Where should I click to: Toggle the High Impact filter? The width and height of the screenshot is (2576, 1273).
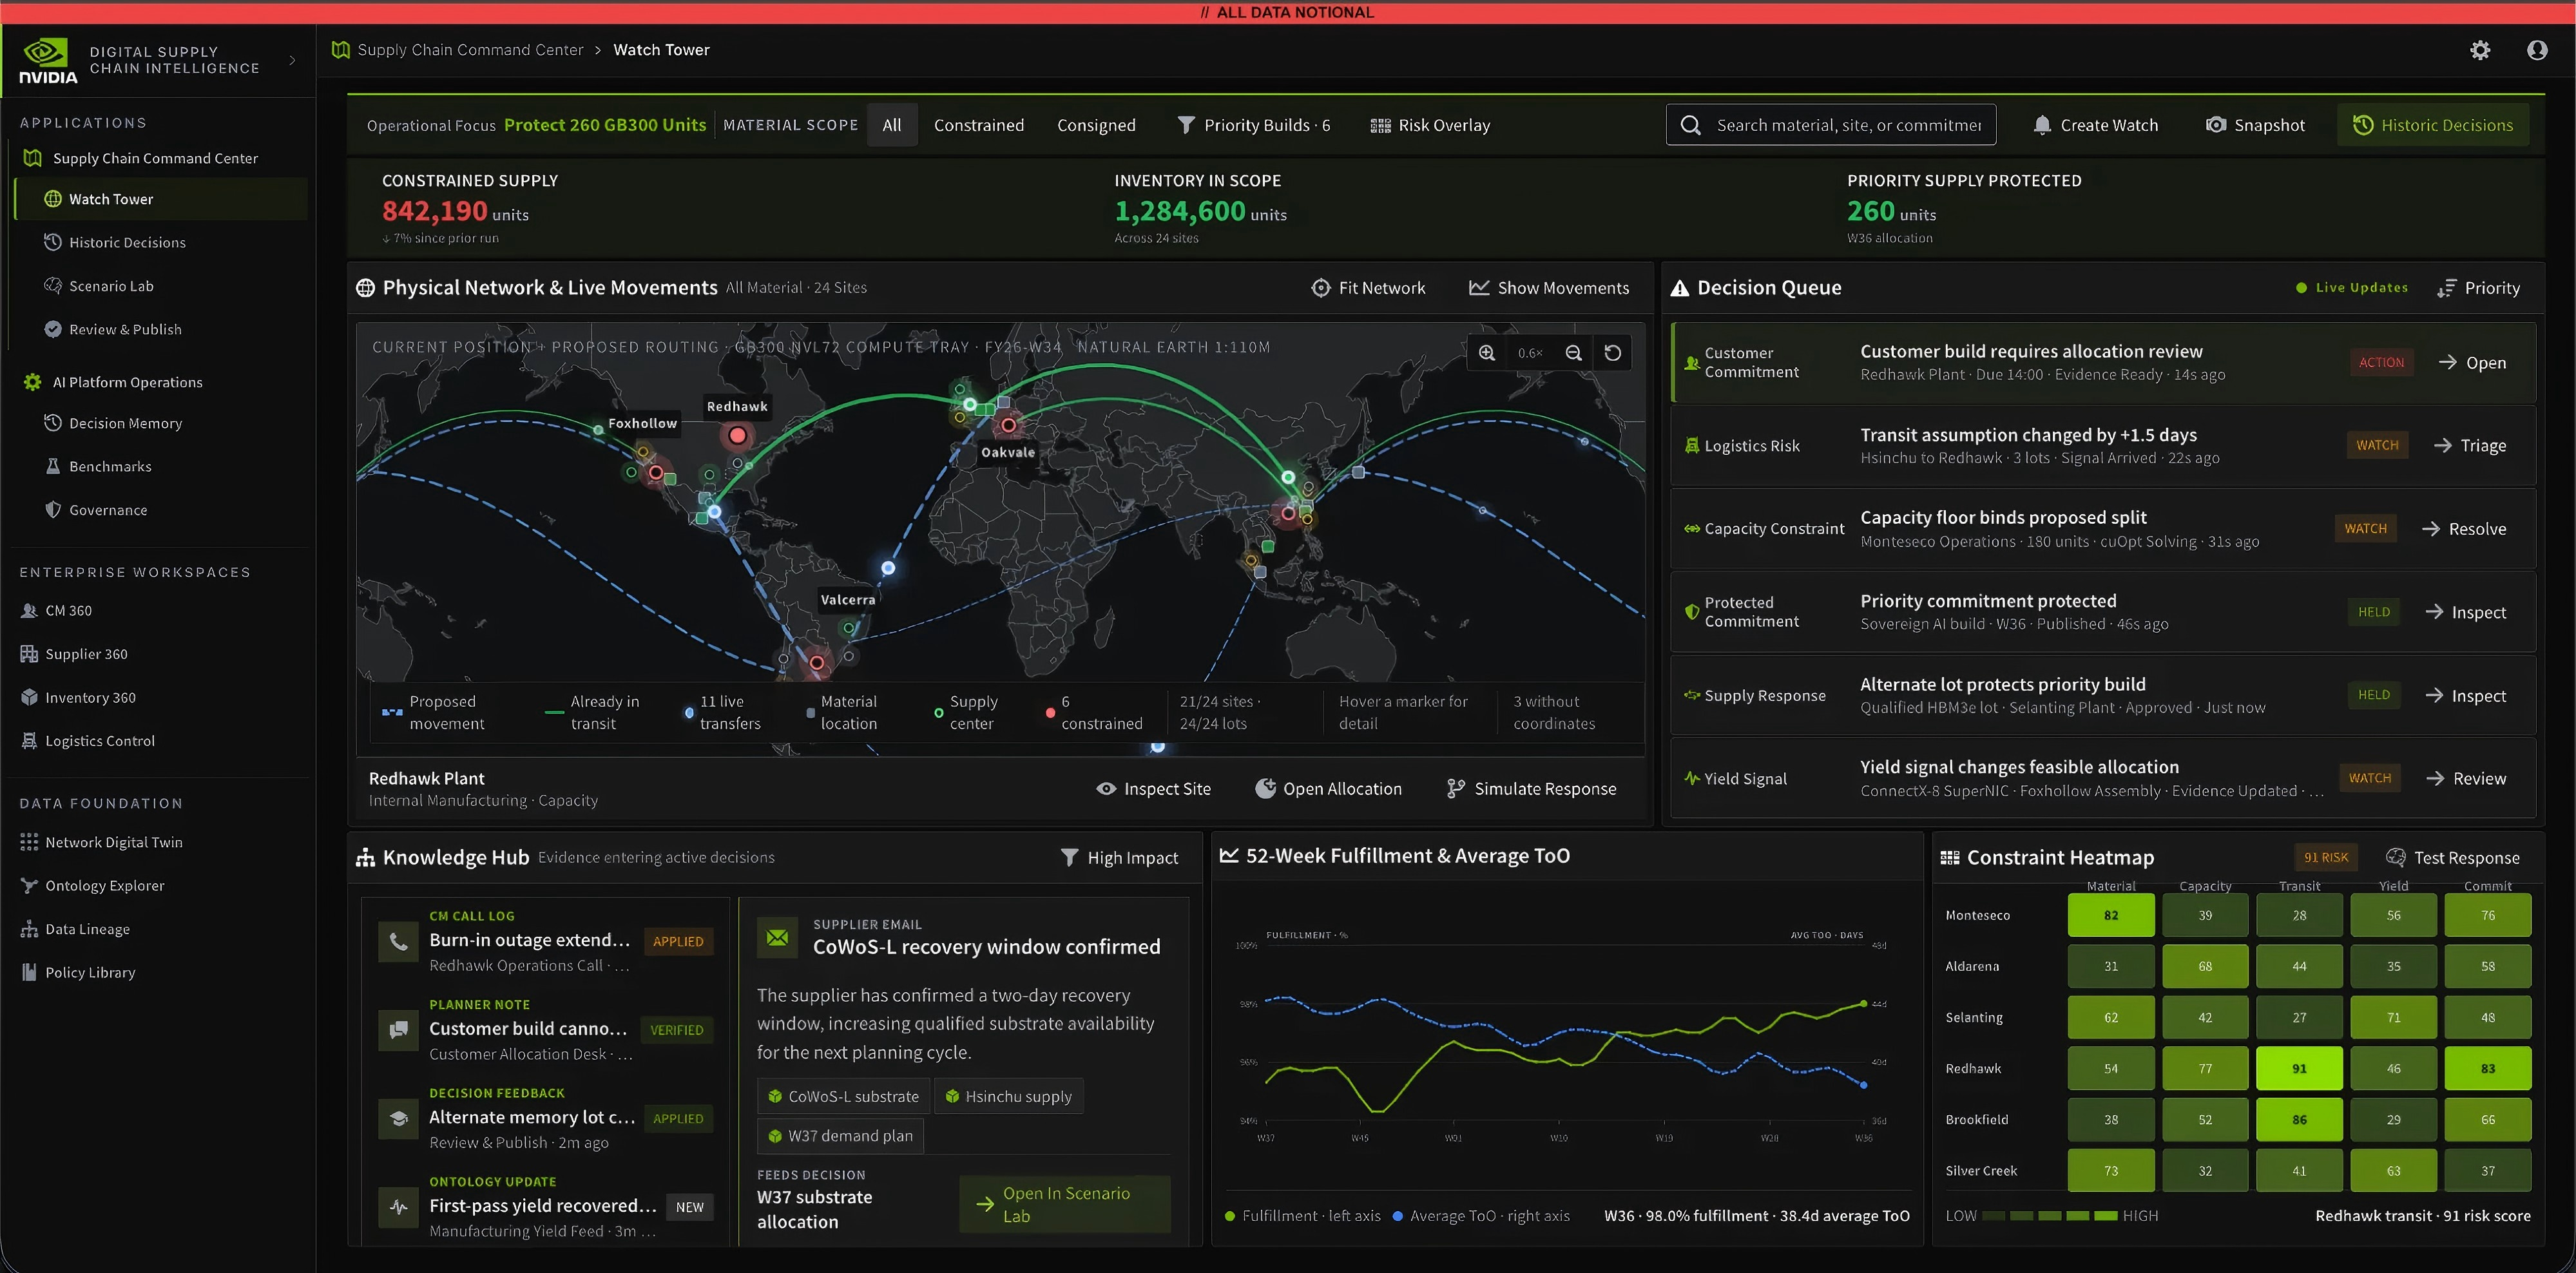click(1119, 858)
